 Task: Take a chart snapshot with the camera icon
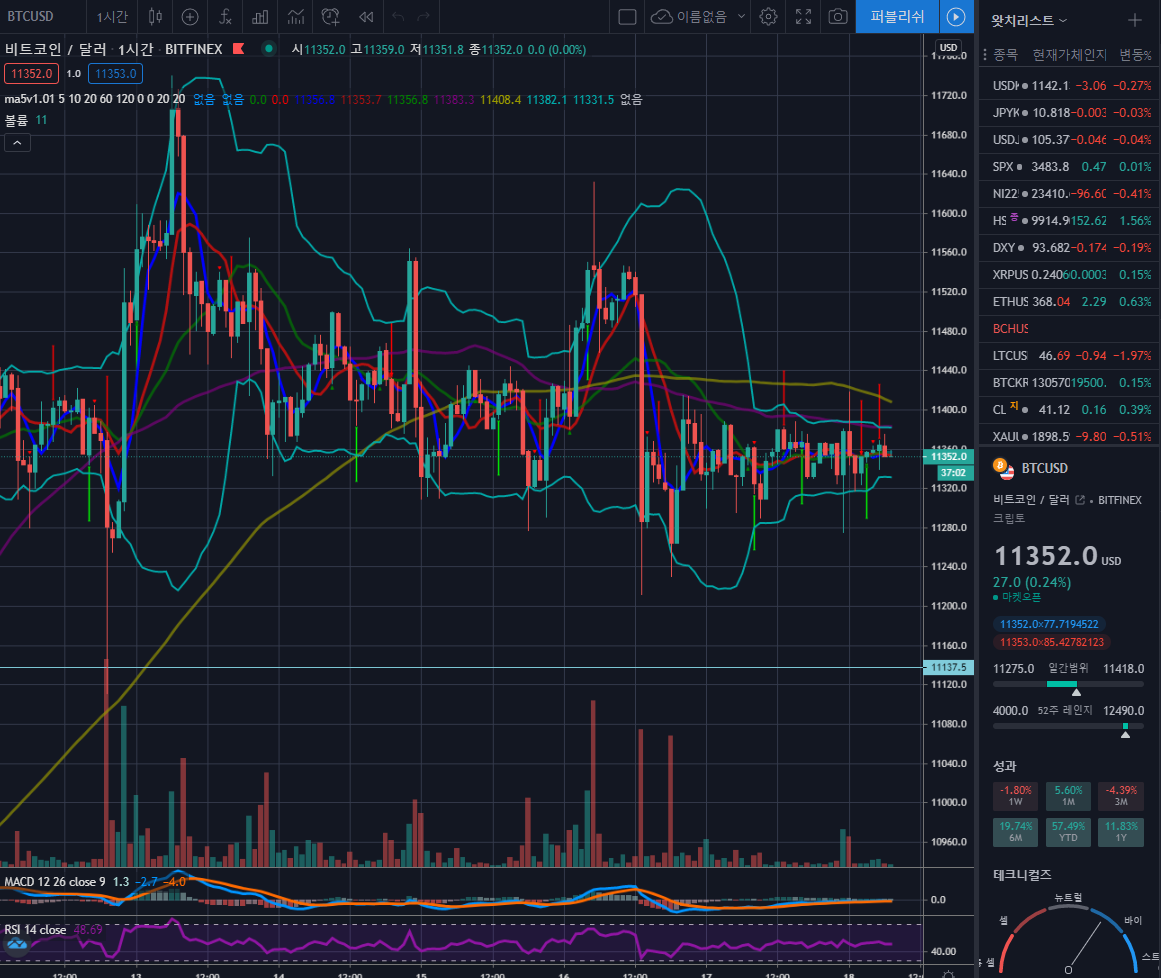point(837,16)
